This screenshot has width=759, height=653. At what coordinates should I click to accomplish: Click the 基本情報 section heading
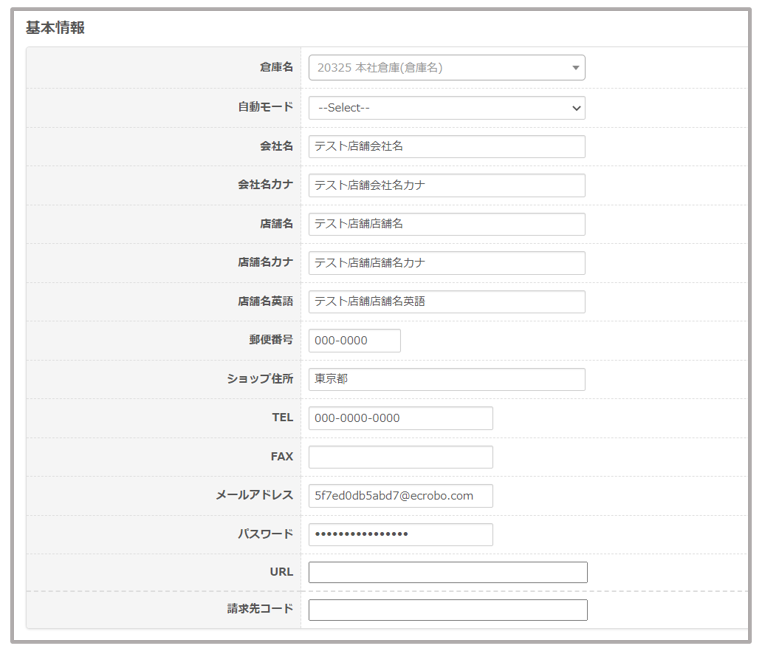pyautogui.click(x=55, y=28)
